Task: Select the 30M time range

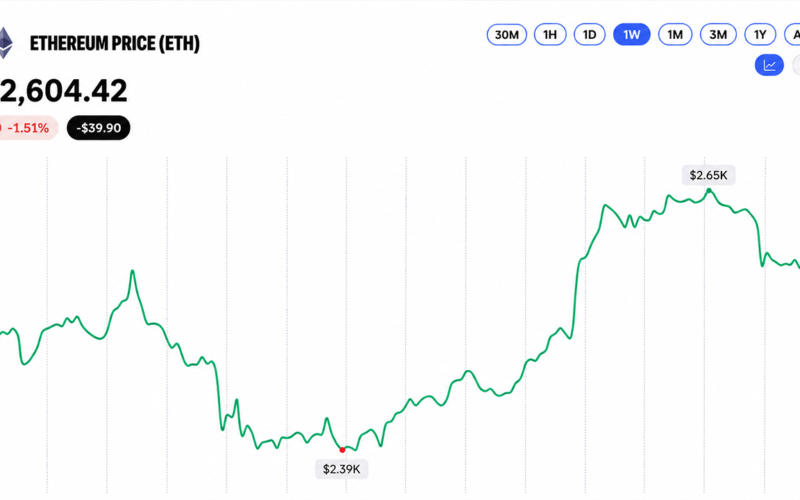Action: pyautogui.click(x=507, y=35)
